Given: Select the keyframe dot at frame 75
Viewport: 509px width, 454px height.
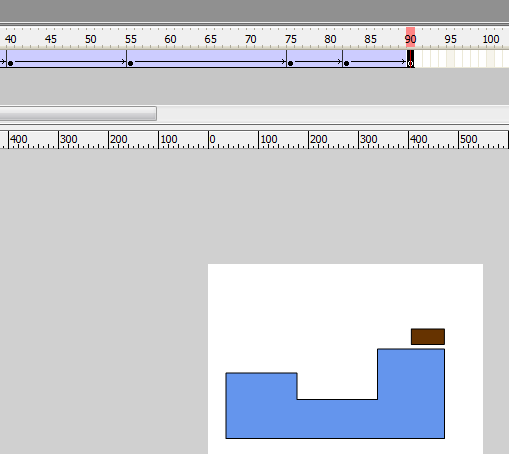Looking at the screenshot, I should (290, 63).
